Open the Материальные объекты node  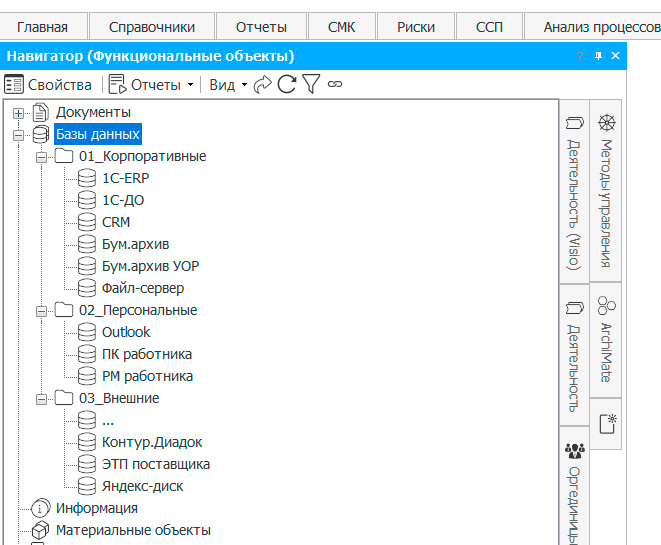133,530
